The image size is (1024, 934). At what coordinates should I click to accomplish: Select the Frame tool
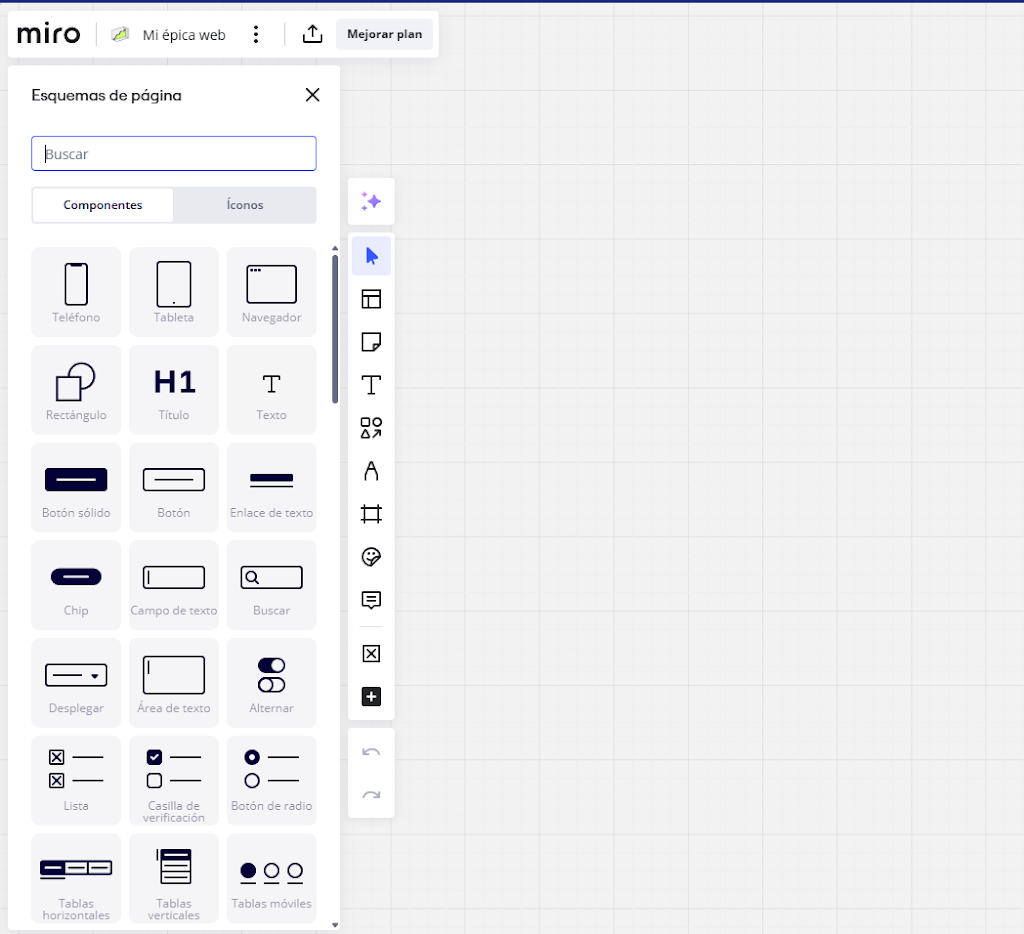coord(371,514)
